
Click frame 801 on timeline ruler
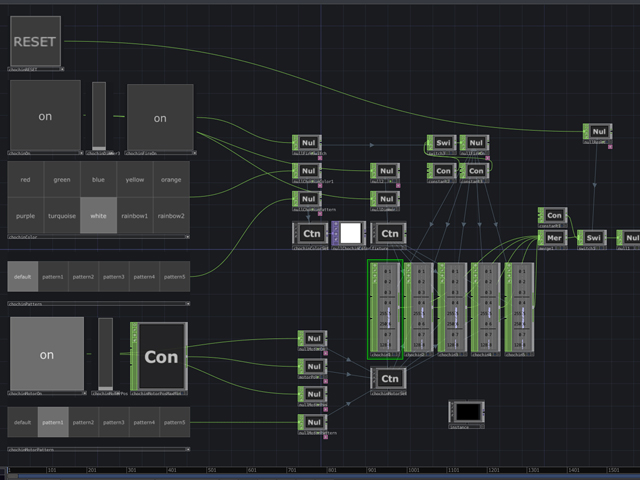pos(332,470)
